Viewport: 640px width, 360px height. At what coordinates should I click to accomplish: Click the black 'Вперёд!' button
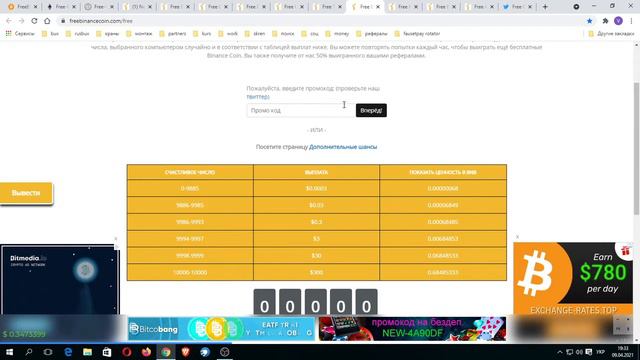click(371, 110)
